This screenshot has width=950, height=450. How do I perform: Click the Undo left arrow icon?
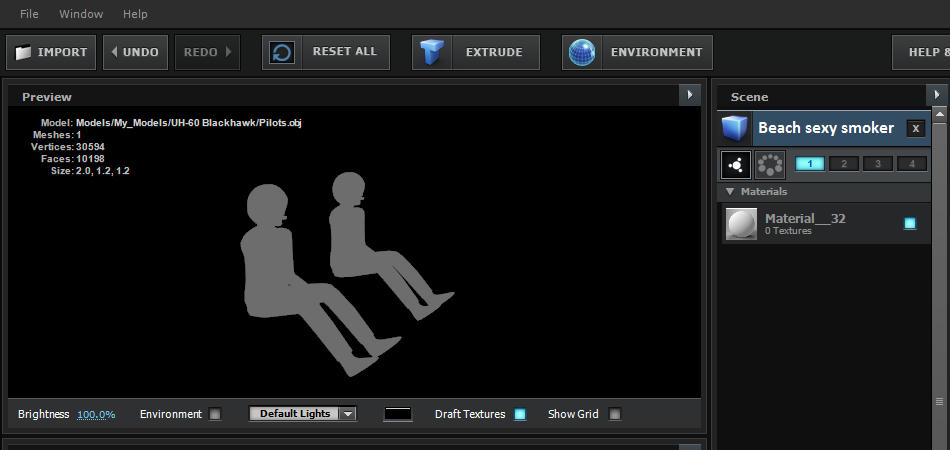[x=115, y=52]
